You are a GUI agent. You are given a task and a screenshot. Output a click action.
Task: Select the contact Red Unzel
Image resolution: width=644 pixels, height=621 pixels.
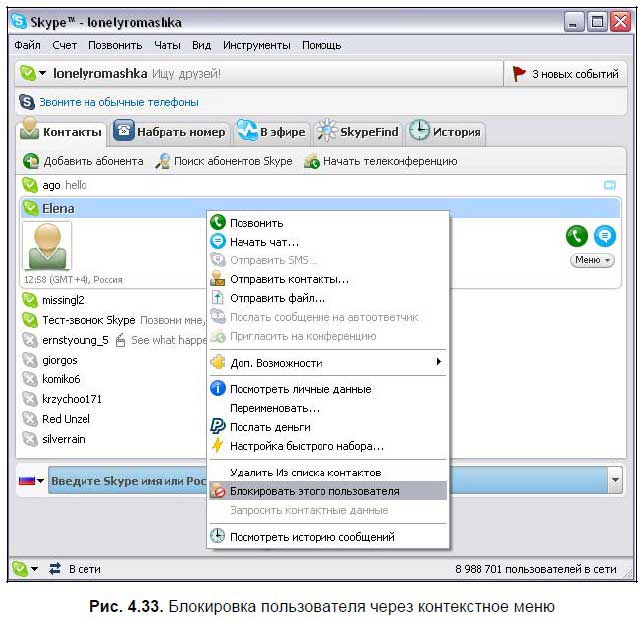pyautogui.click(x=65, y=419)
